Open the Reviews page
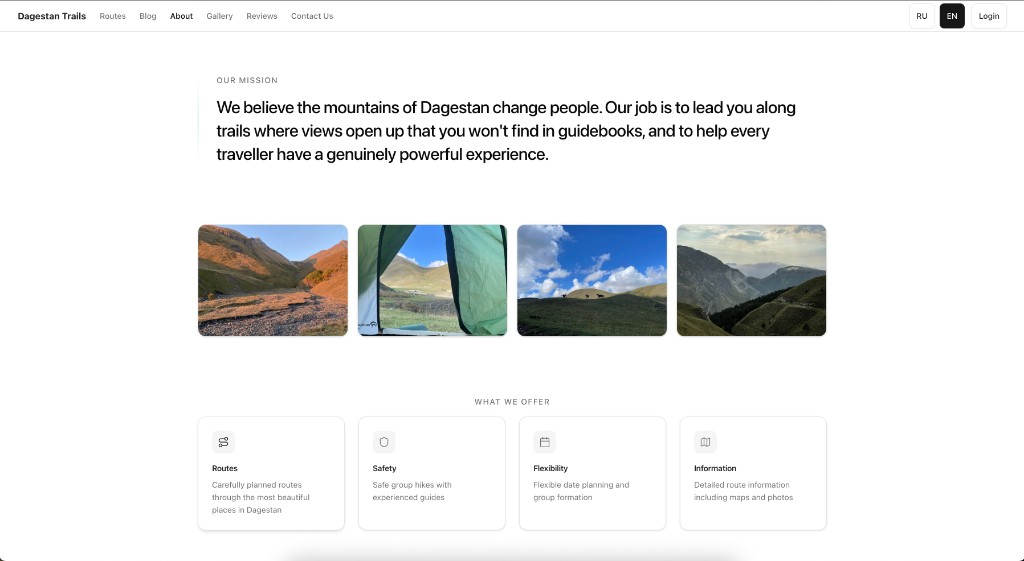 262,16
